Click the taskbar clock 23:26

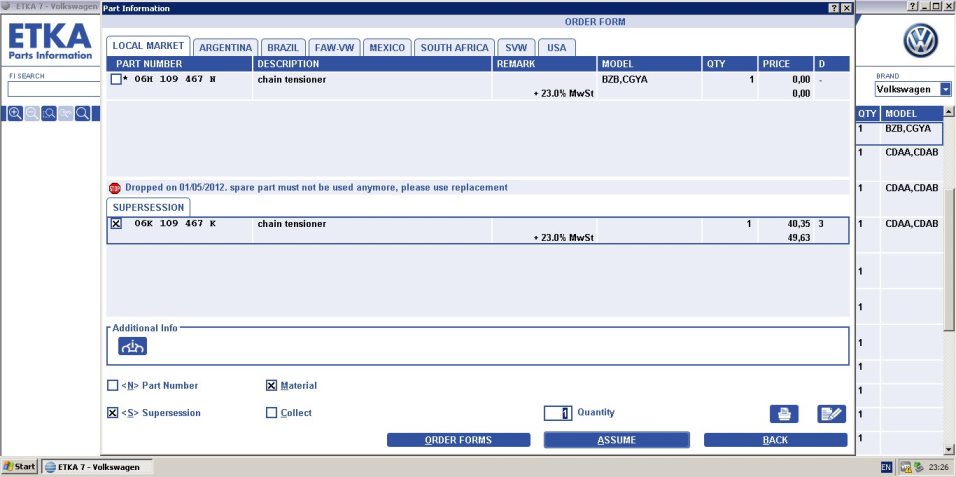(x=938, y=468)
